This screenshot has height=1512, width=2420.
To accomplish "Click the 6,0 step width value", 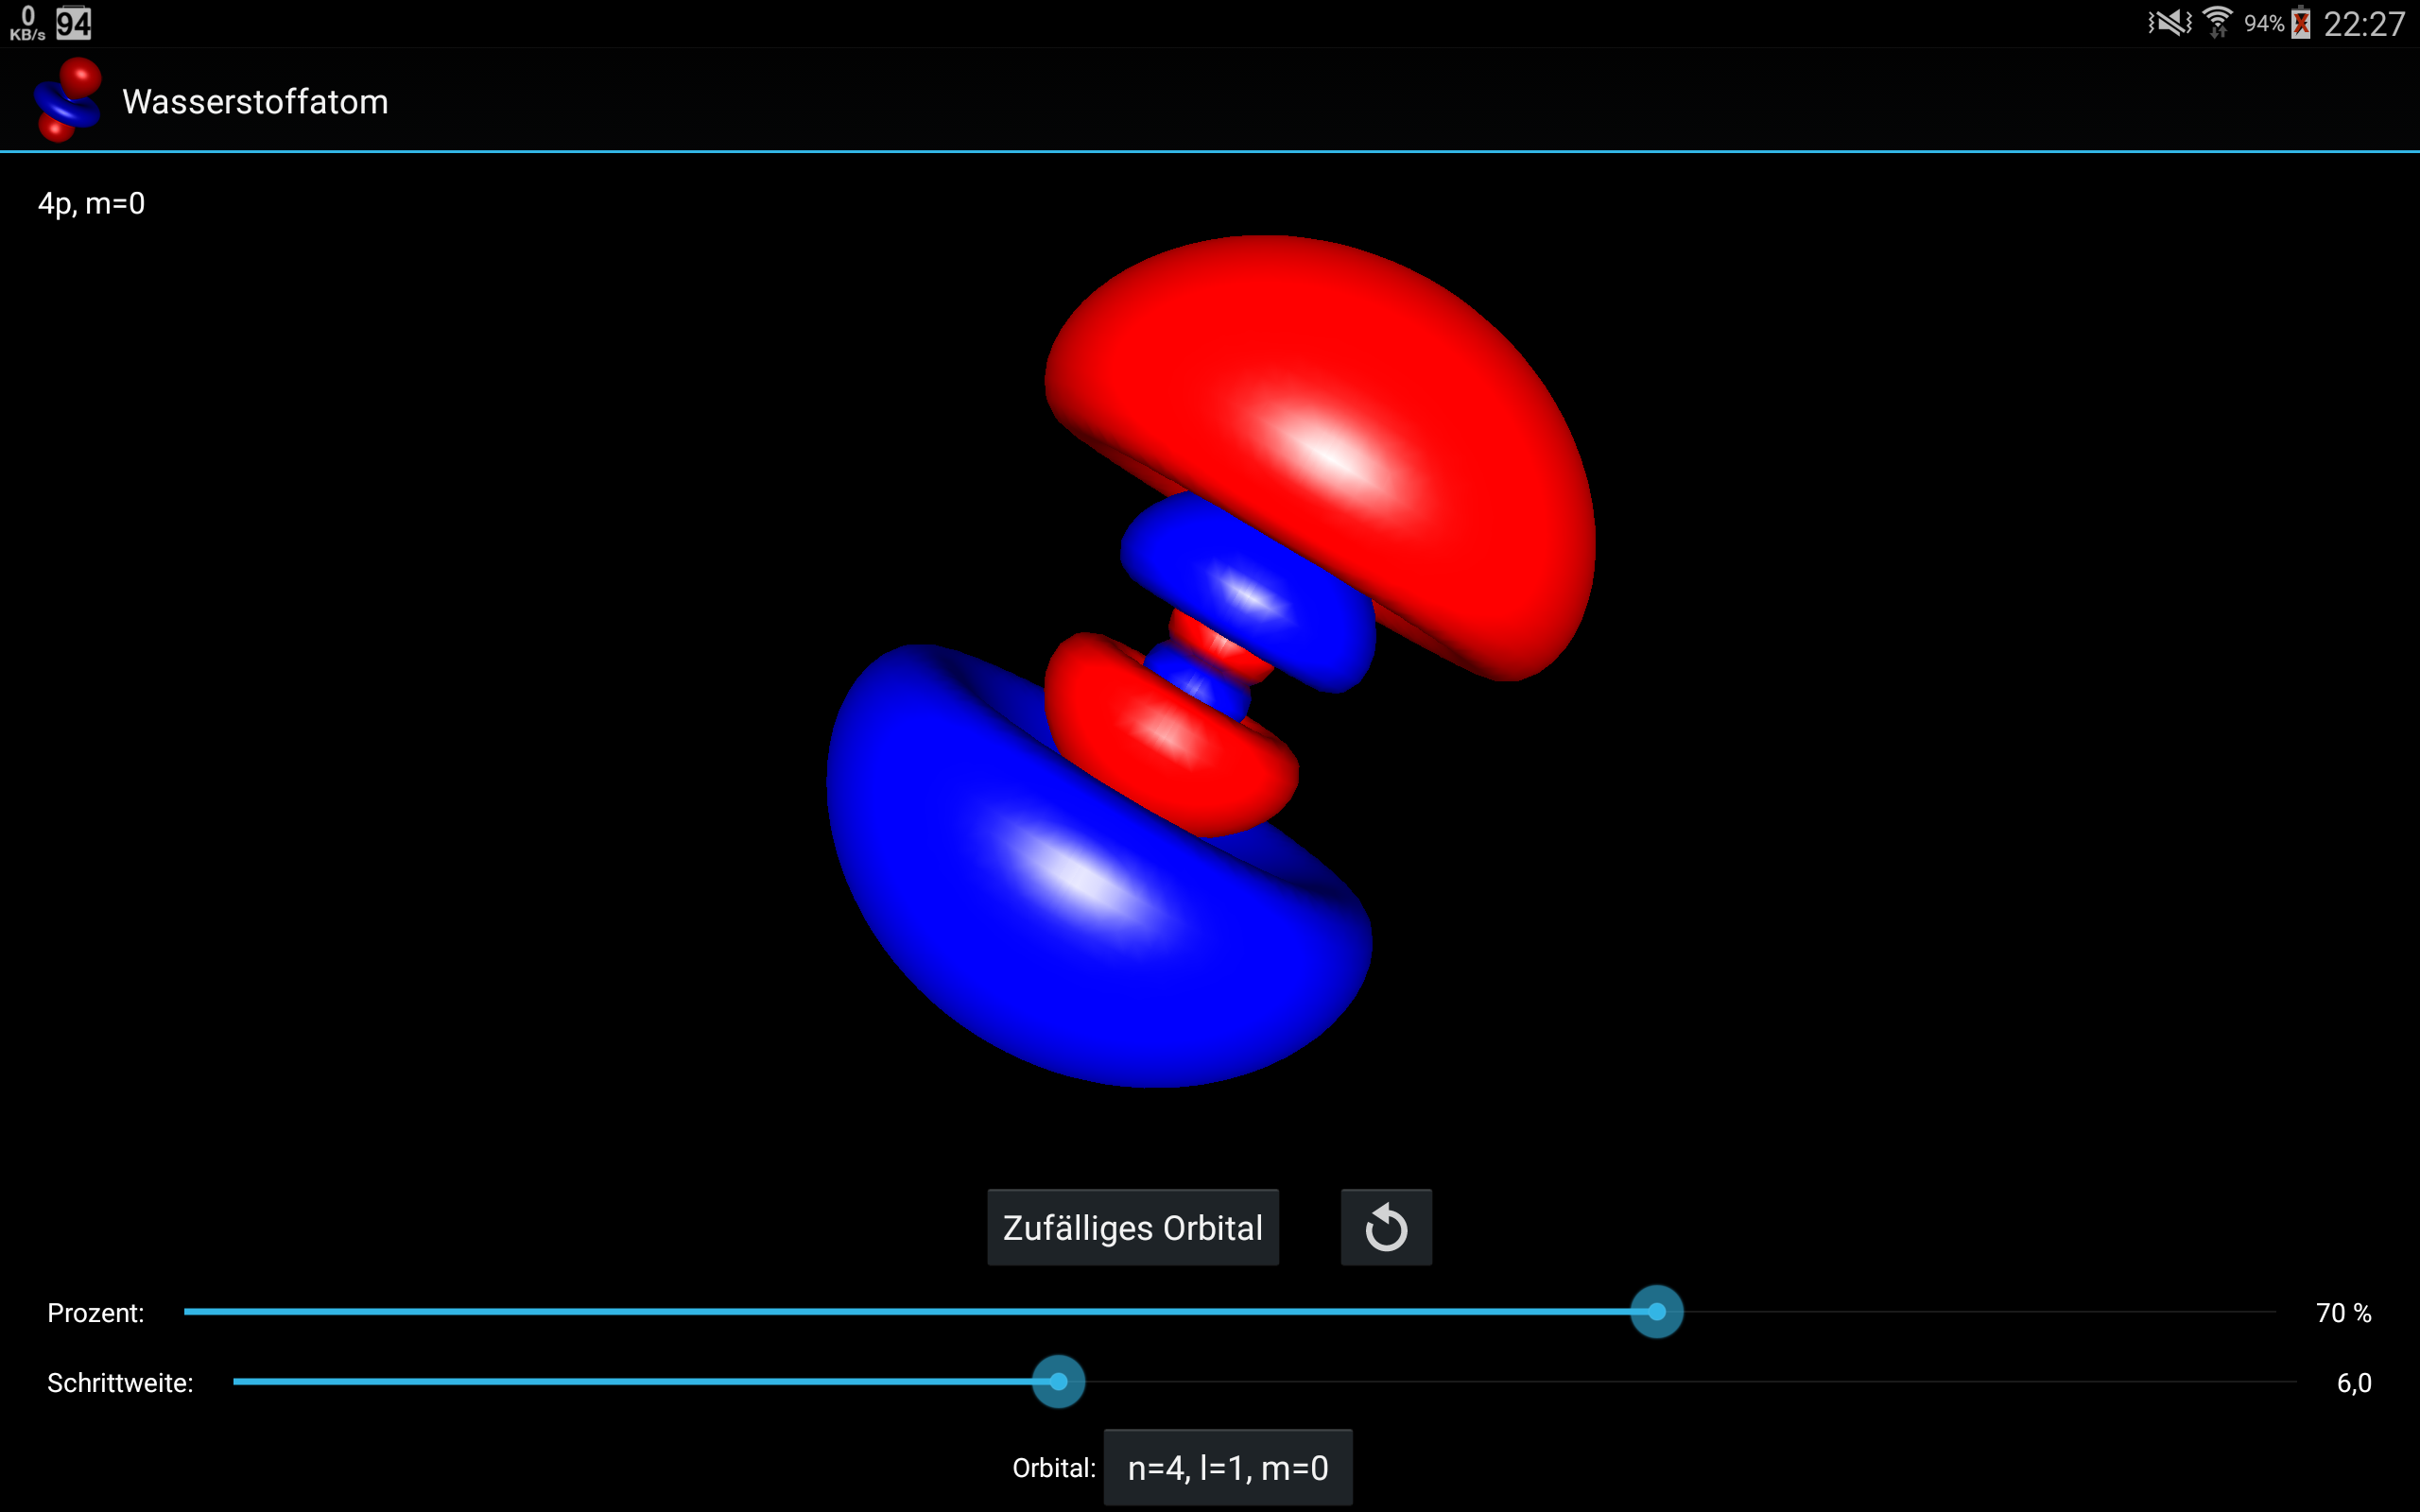I will [2354, 1383].
